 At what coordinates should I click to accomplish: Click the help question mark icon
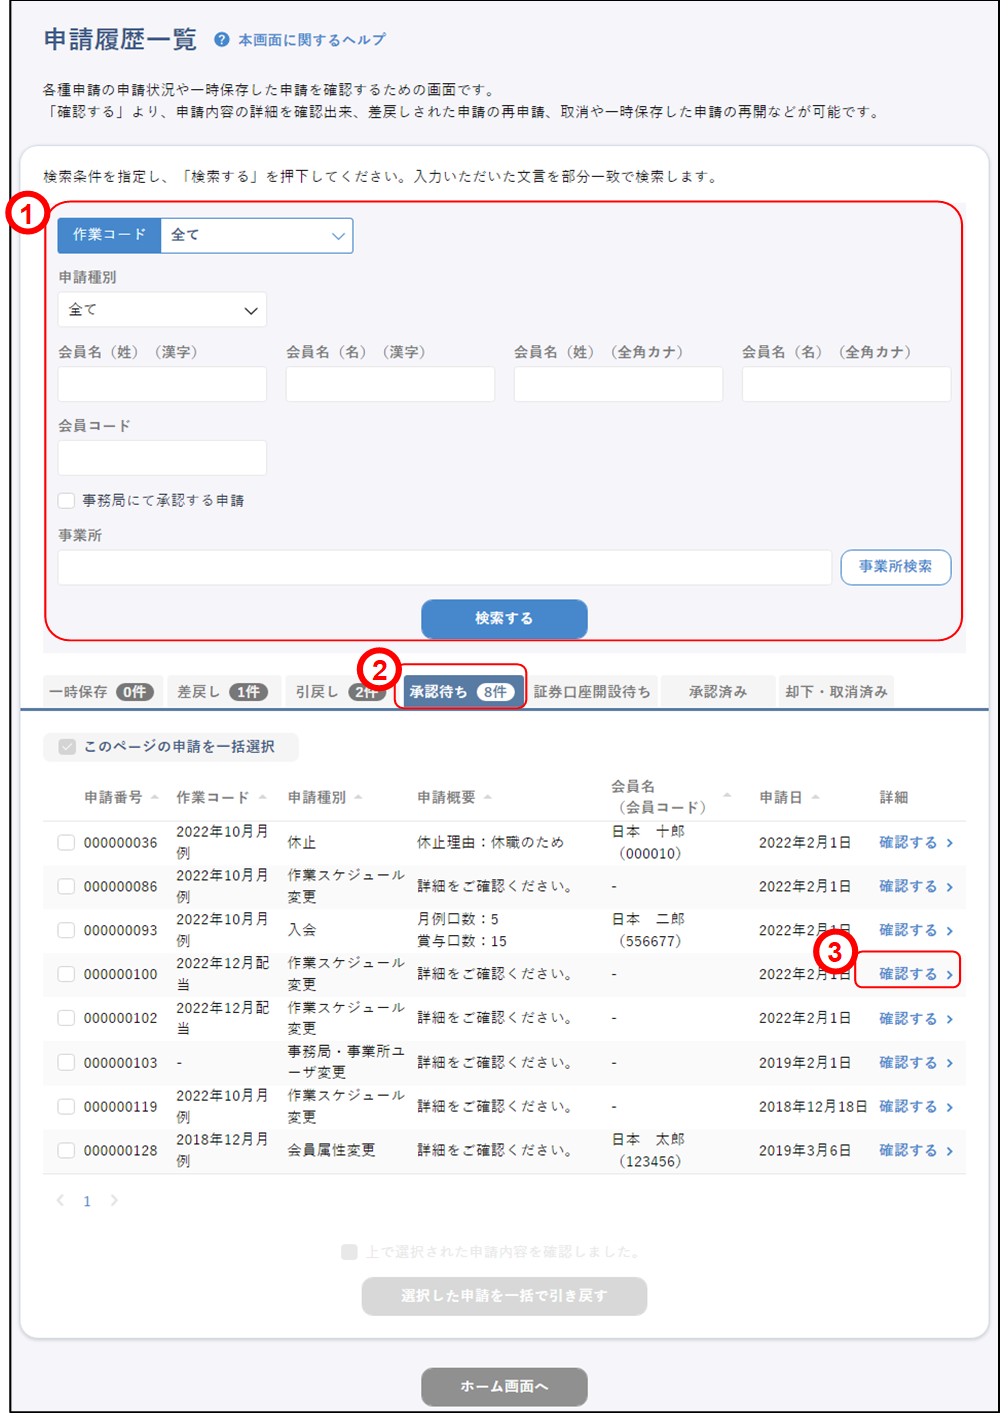(222, 40)
